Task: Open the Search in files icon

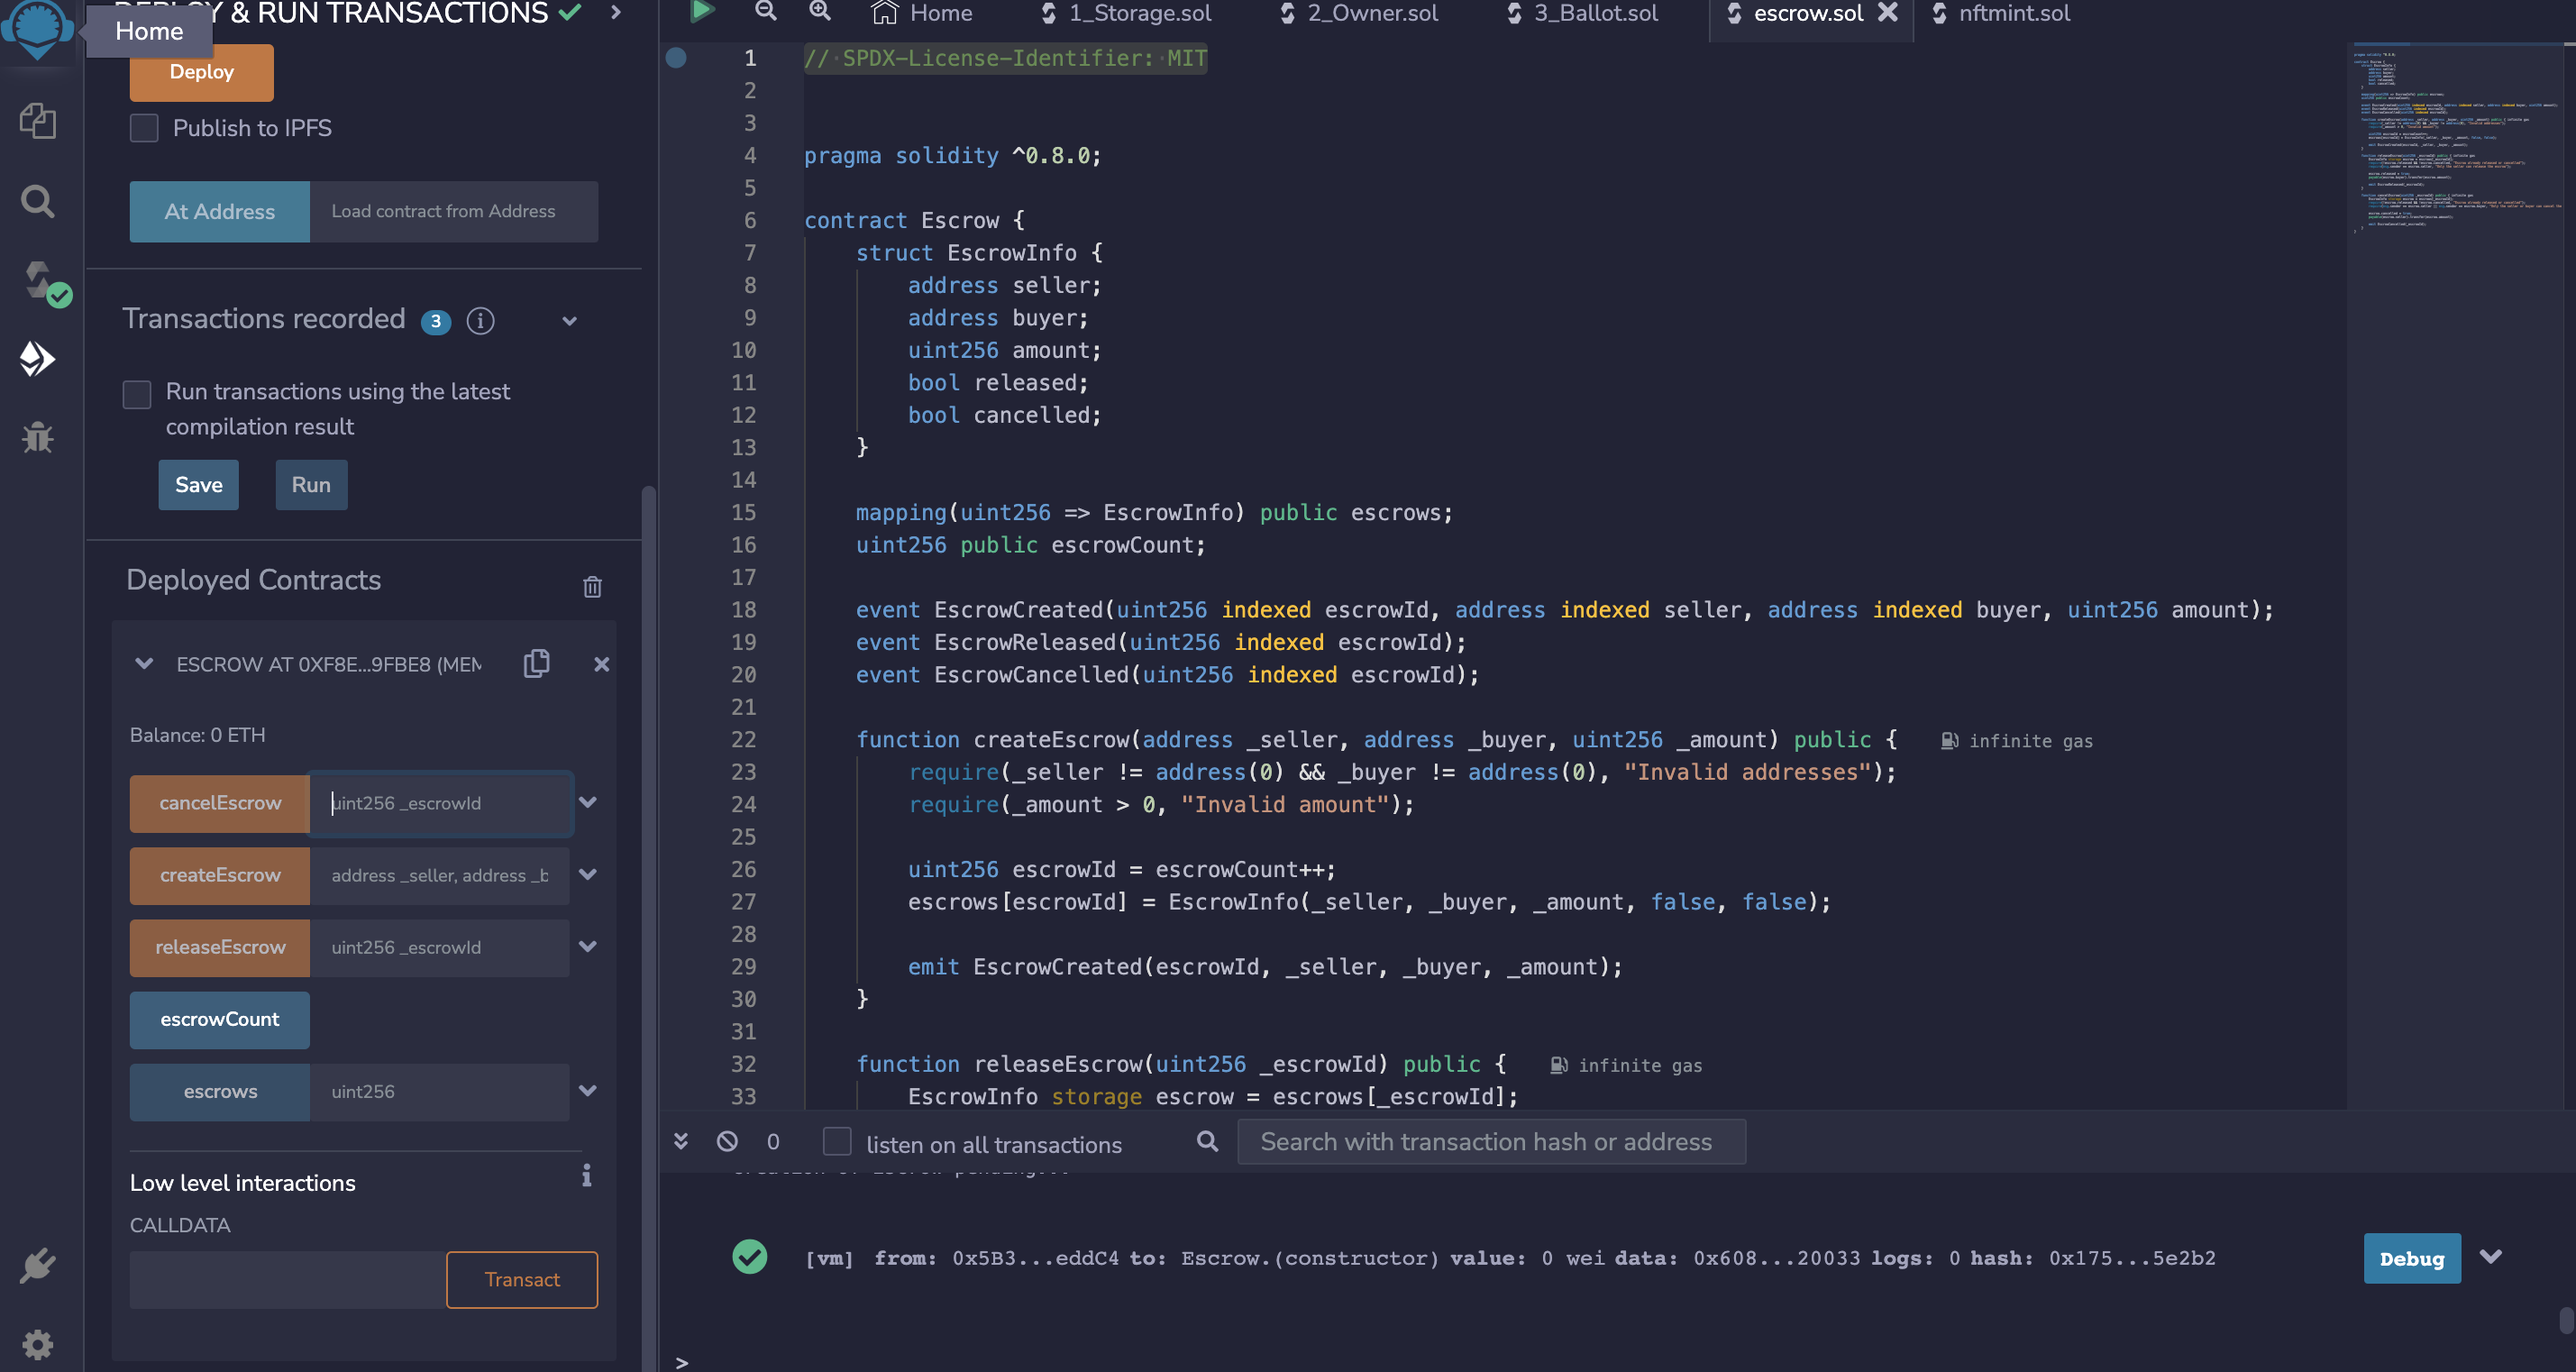Action: [37, 202]
